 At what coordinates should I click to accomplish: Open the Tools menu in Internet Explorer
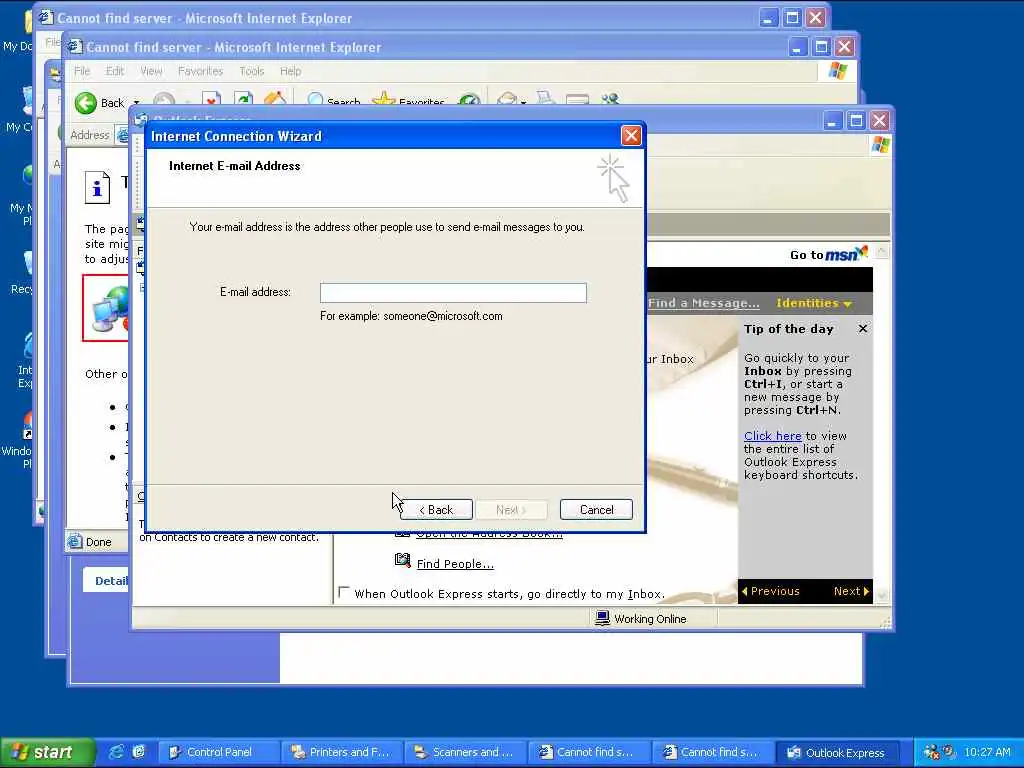(x=251, y=71)
